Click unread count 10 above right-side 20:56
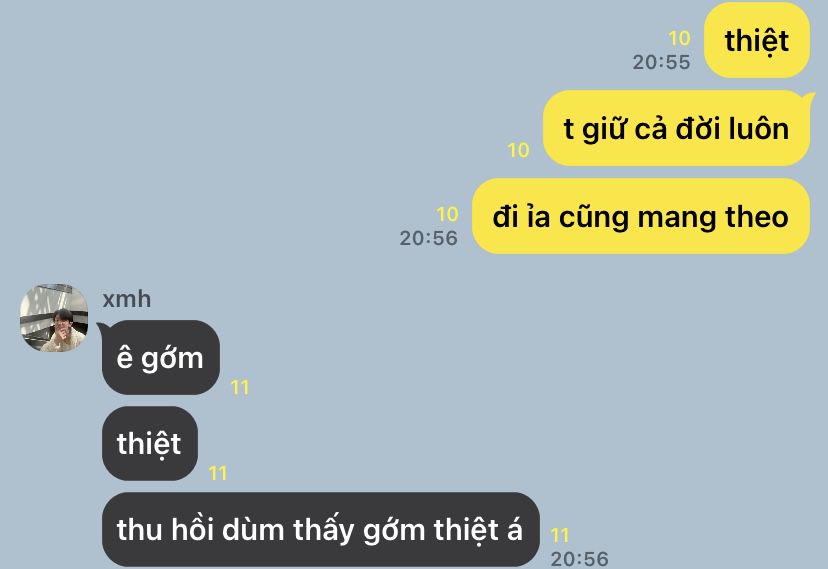Image resolution: width=828 pixels, height=569 pixels. coord(447,214)
